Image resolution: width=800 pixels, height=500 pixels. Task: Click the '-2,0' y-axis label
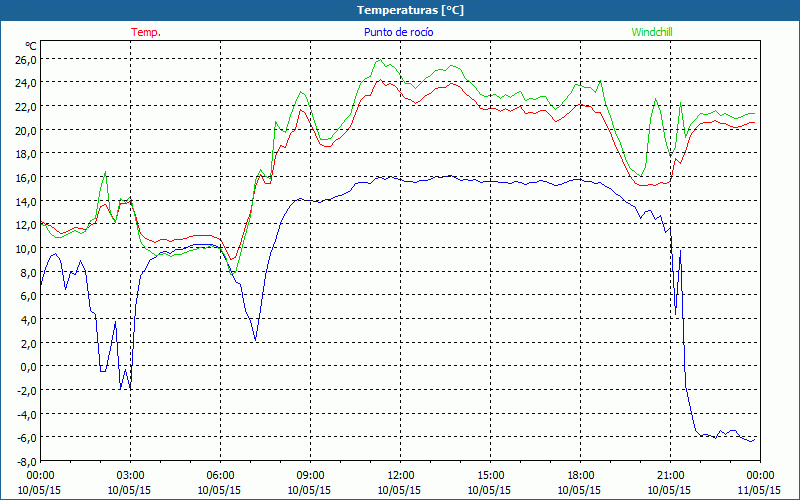click(27, 390)
